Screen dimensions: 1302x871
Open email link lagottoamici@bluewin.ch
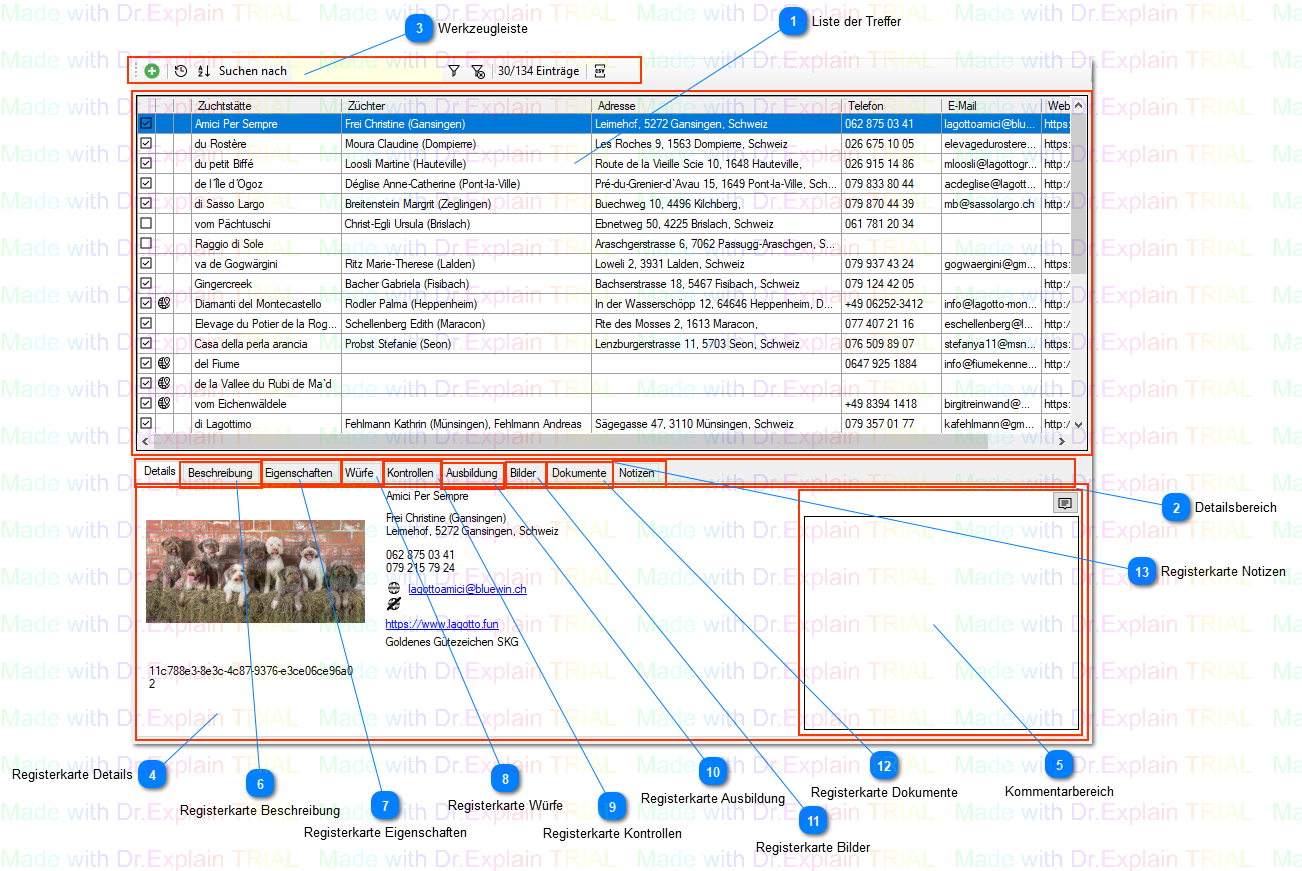pos(467,590)
